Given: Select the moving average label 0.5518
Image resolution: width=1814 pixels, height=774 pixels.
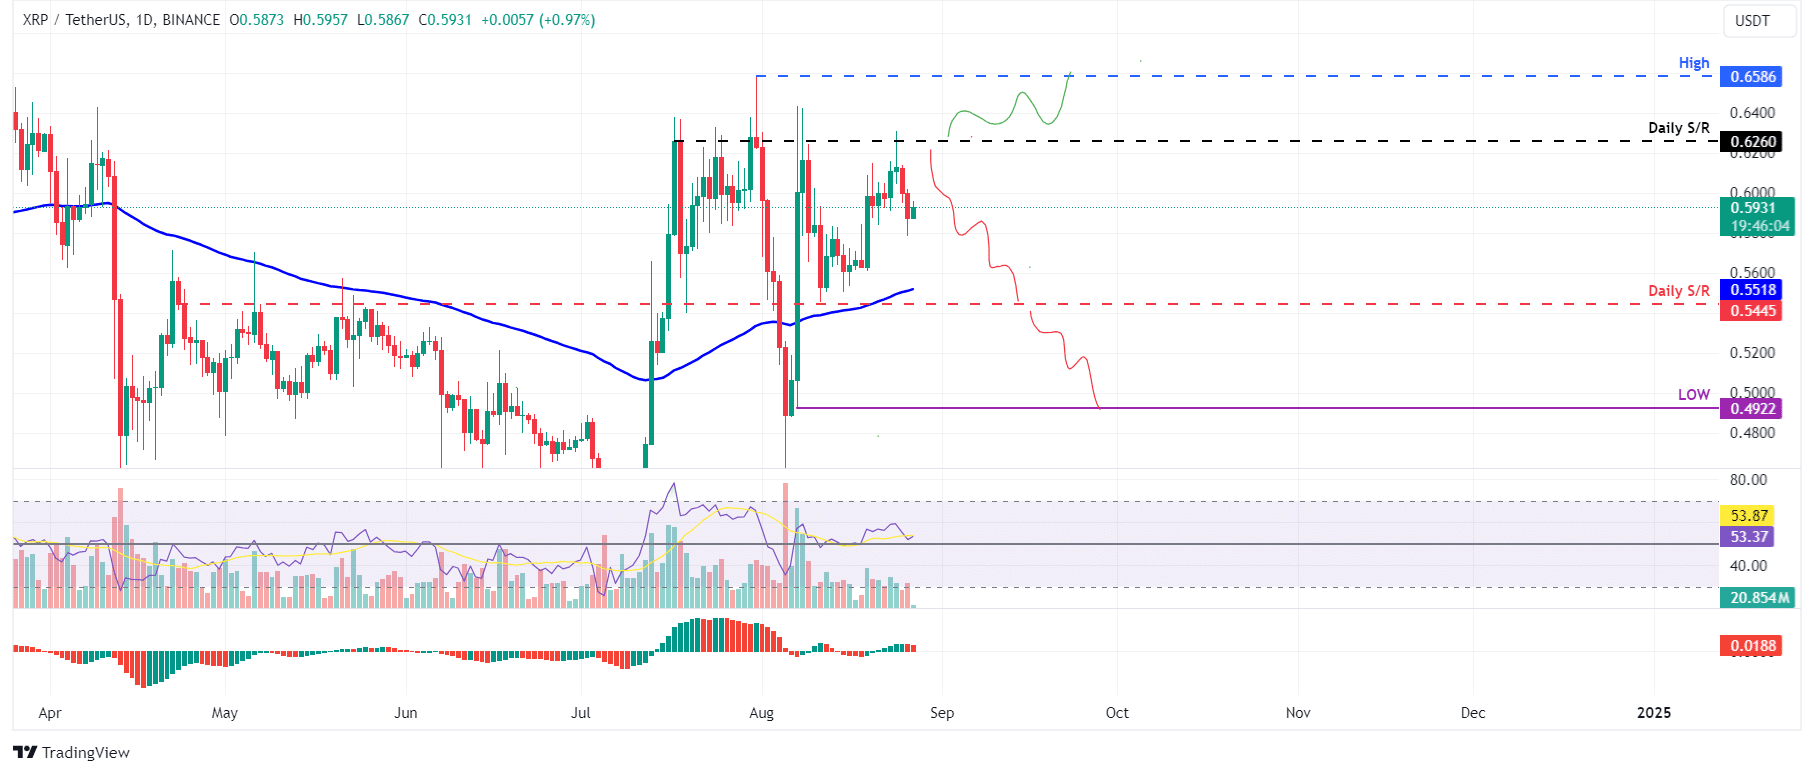Looking at the screenshot, I should pos(1750,290).
